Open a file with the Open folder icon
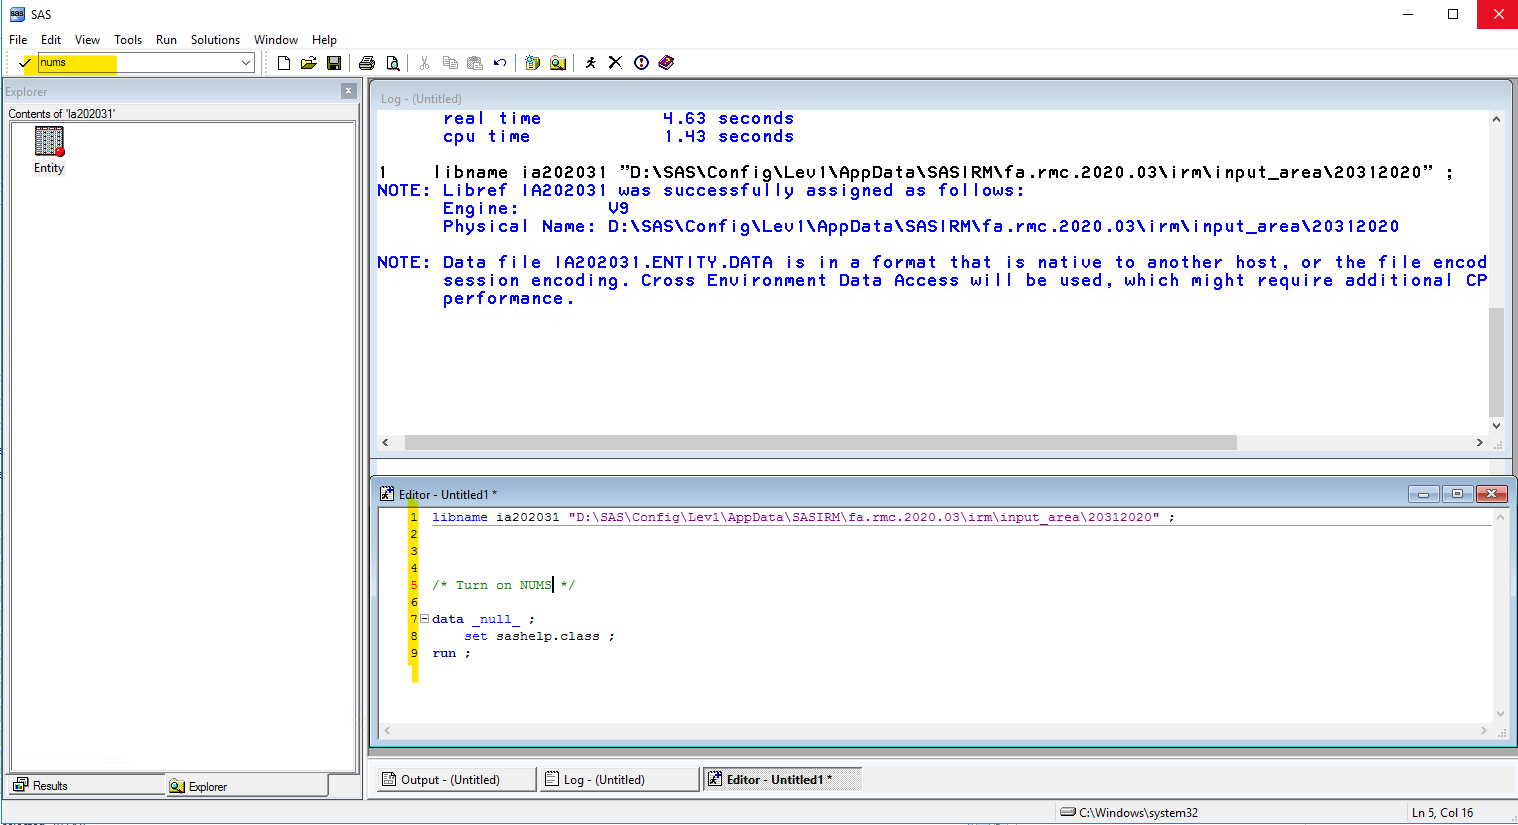This screenshot has height=825, width=1518. click(x=309, y=63)
